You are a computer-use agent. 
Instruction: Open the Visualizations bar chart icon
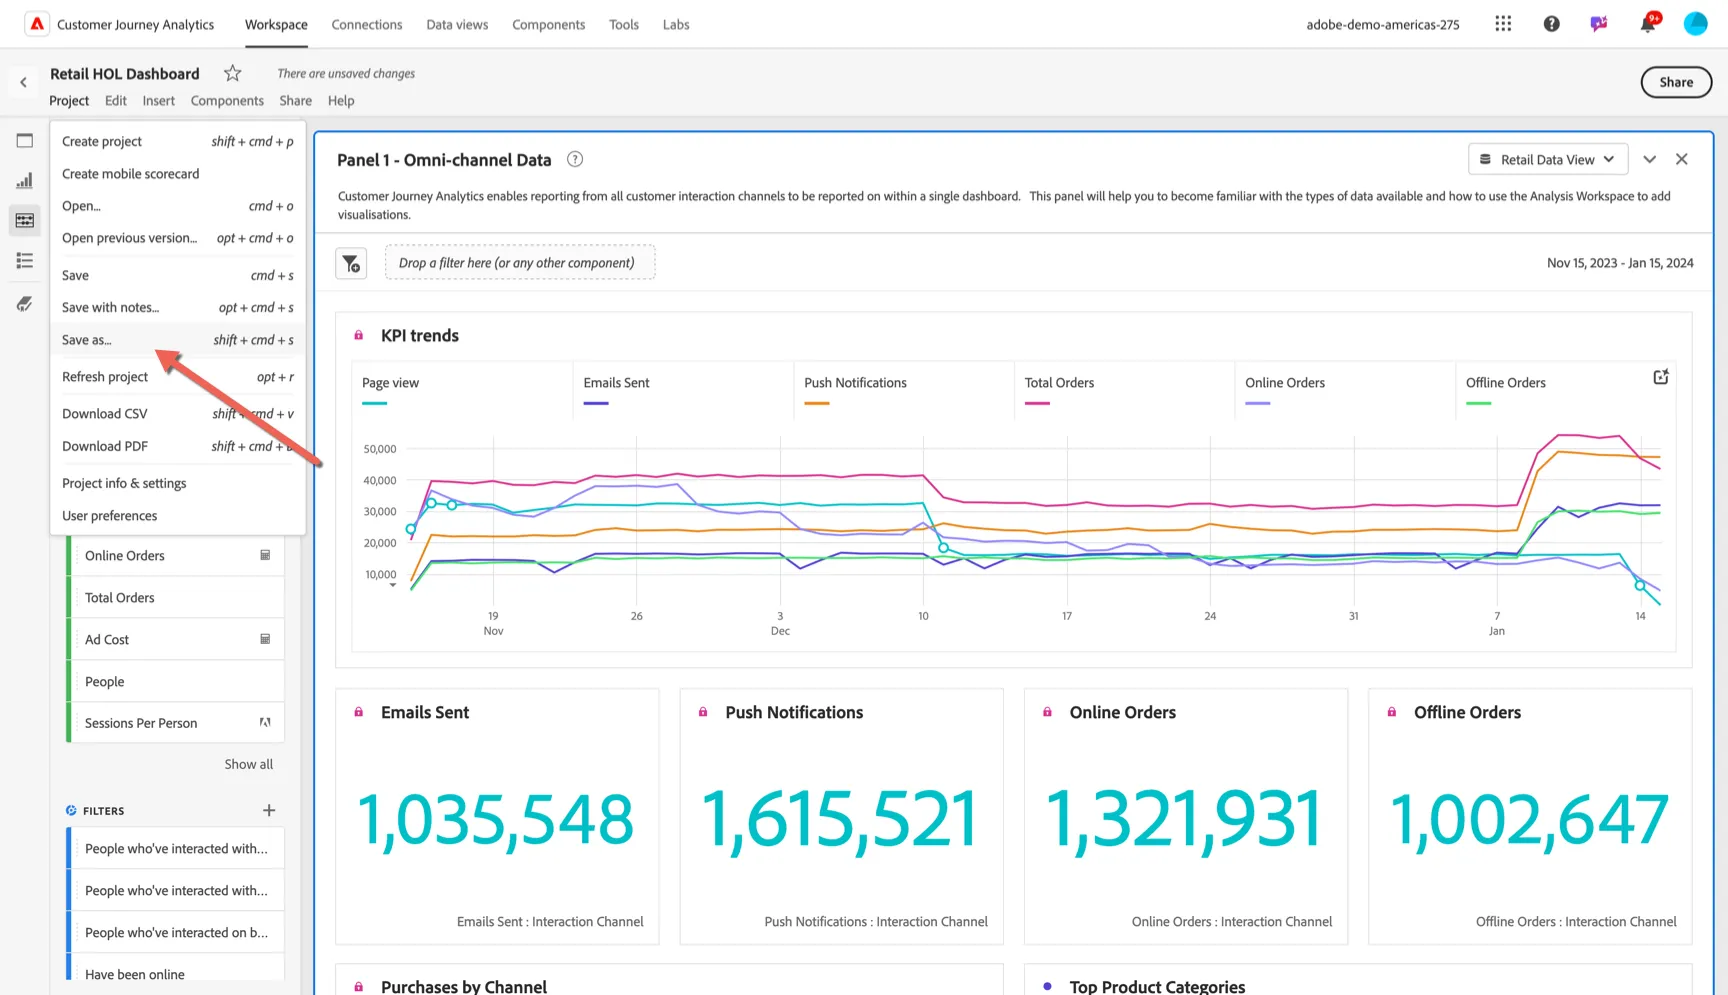(x=25, y=181)
